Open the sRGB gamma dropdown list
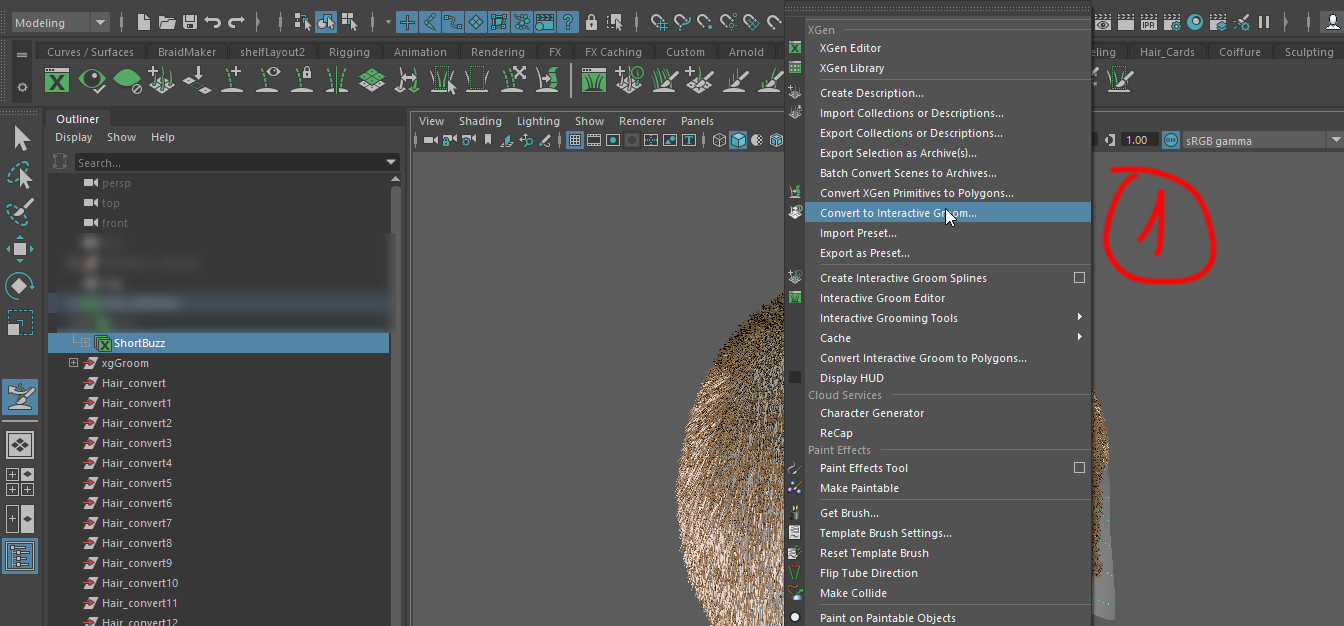Image resolution: width=1344 pixels, height=626 pixels. pos(1335,140)
